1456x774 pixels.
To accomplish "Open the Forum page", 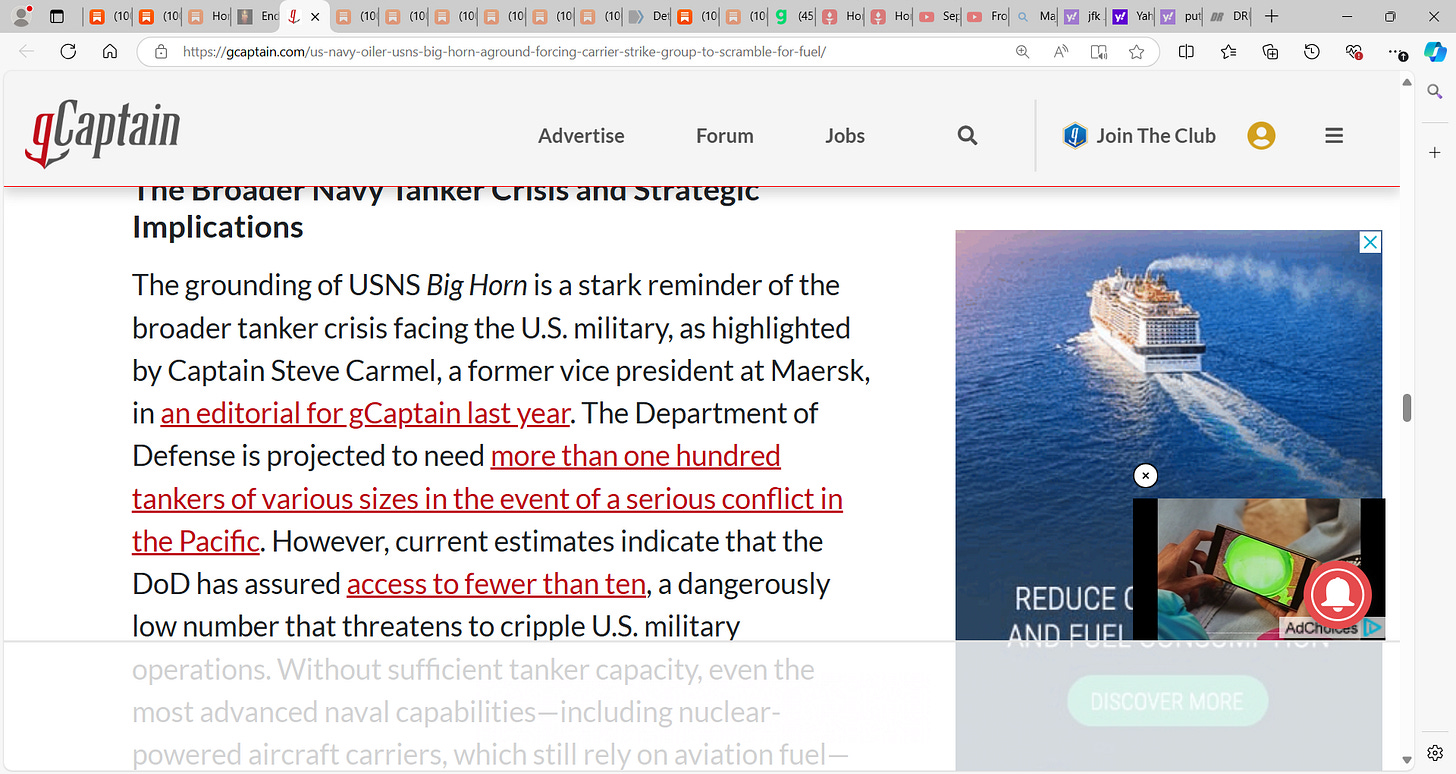I will click(x=725, y=135).
